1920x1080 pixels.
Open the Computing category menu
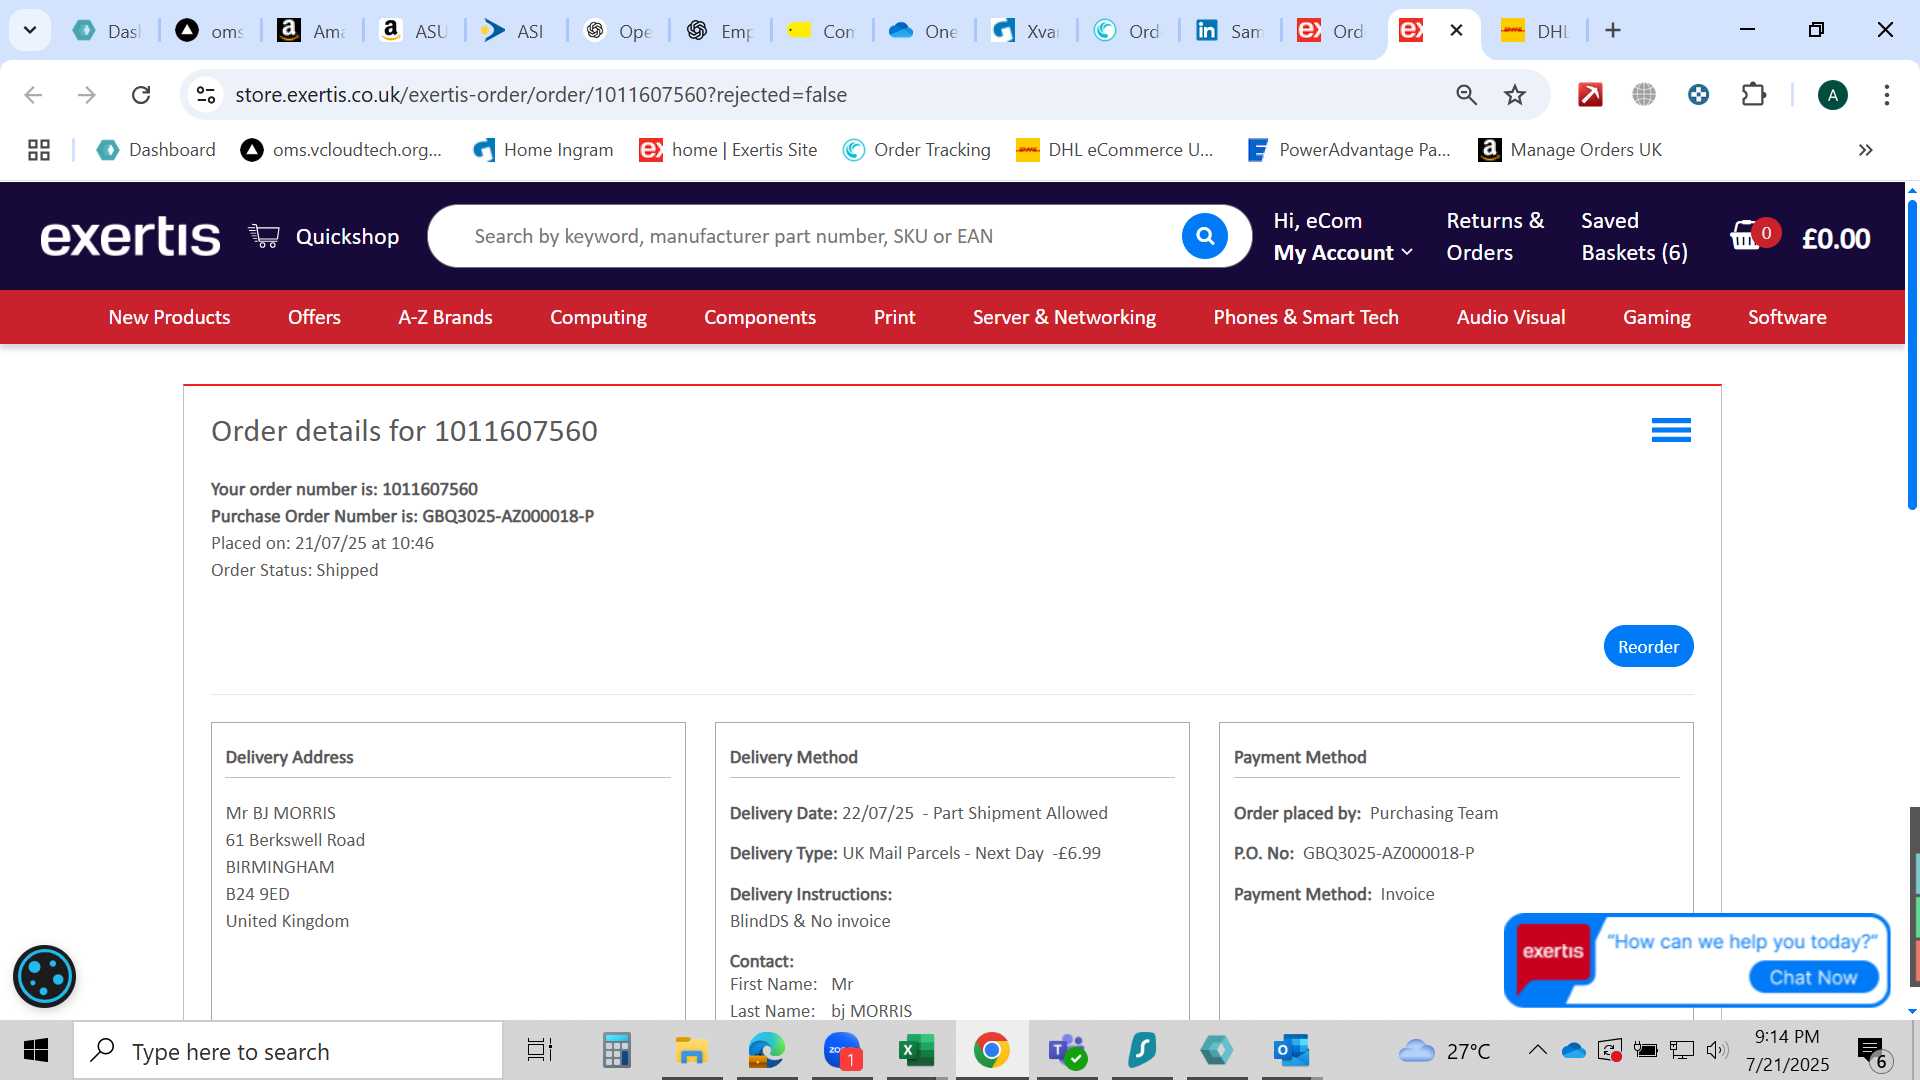coord(598,317)
